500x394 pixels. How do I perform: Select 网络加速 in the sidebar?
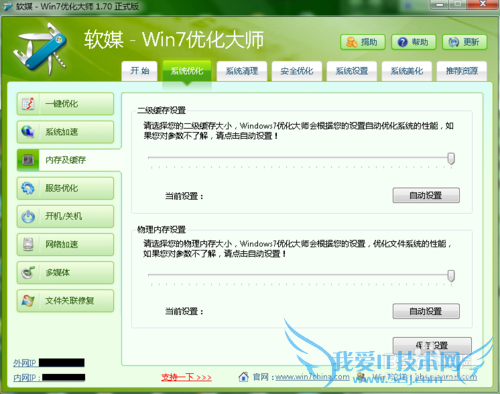point(65,244)
